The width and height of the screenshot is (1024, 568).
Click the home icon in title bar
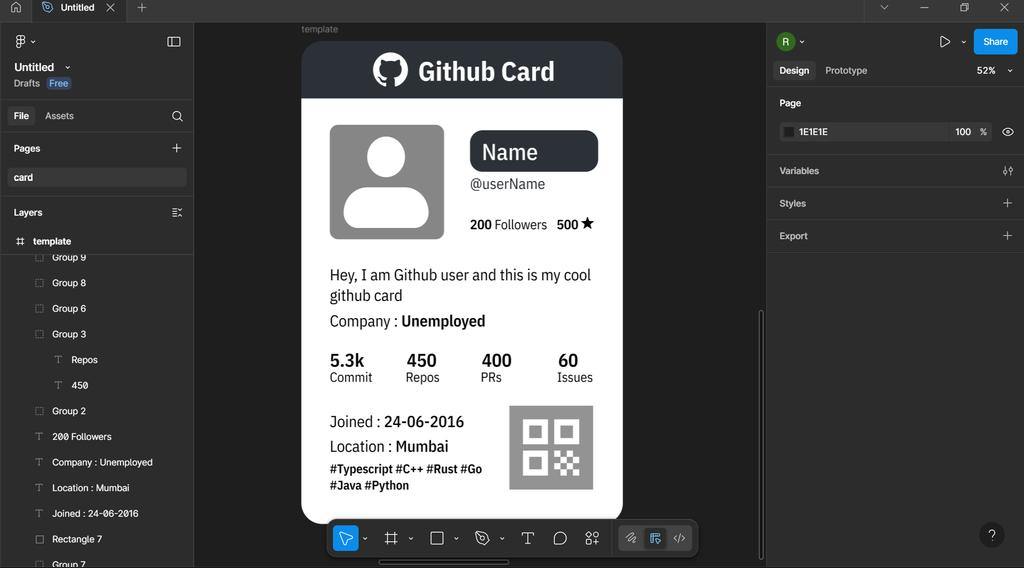click(x=16, y=8)
